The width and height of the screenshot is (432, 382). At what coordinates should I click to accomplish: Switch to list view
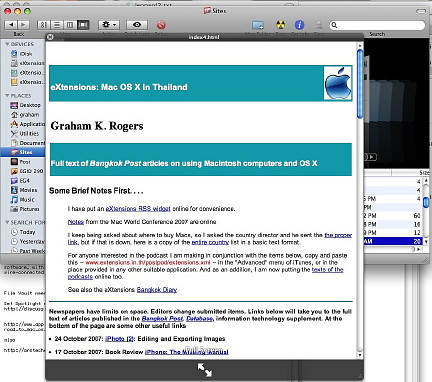[57, 25]
